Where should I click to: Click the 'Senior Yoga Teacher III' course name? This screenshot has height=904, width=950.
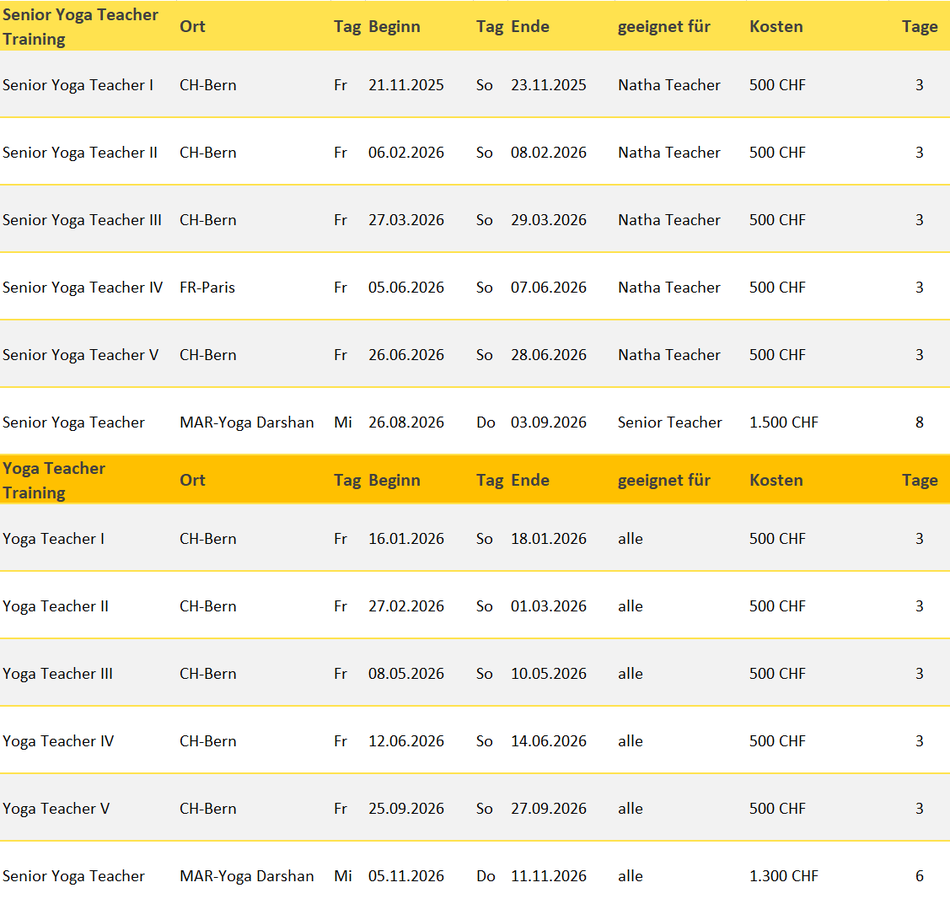(82, 220)
